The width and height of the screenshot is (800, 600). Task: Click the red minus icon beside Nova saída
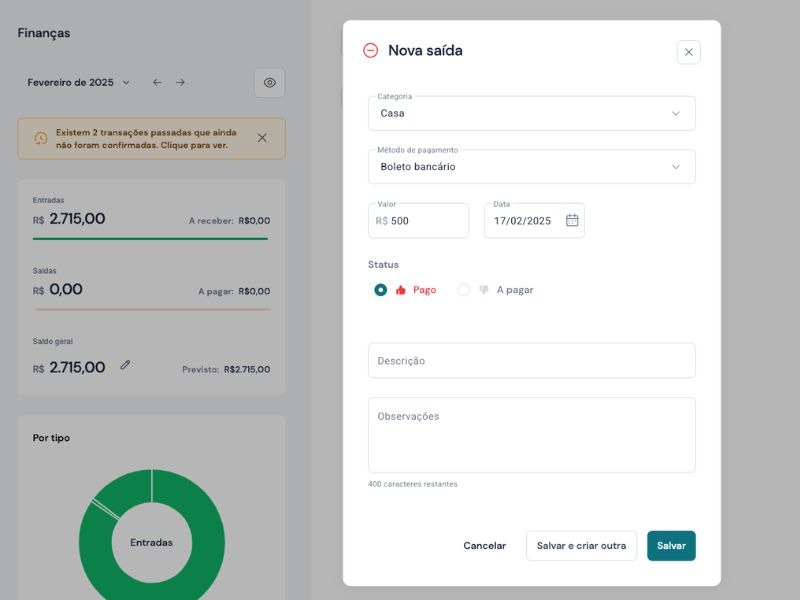pyautogui.click(x=371, y=51)
